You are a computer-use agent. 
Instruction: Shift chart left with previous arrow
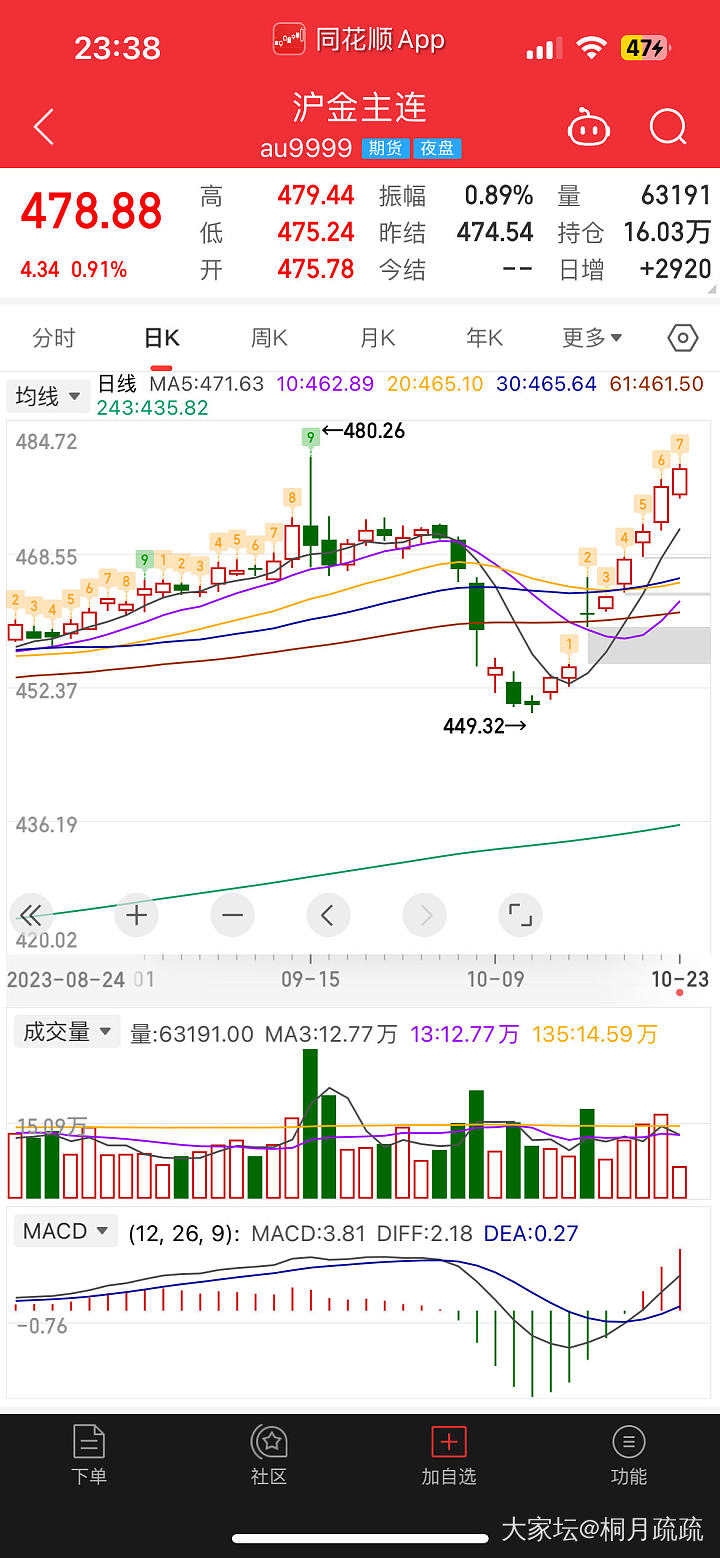327,914
